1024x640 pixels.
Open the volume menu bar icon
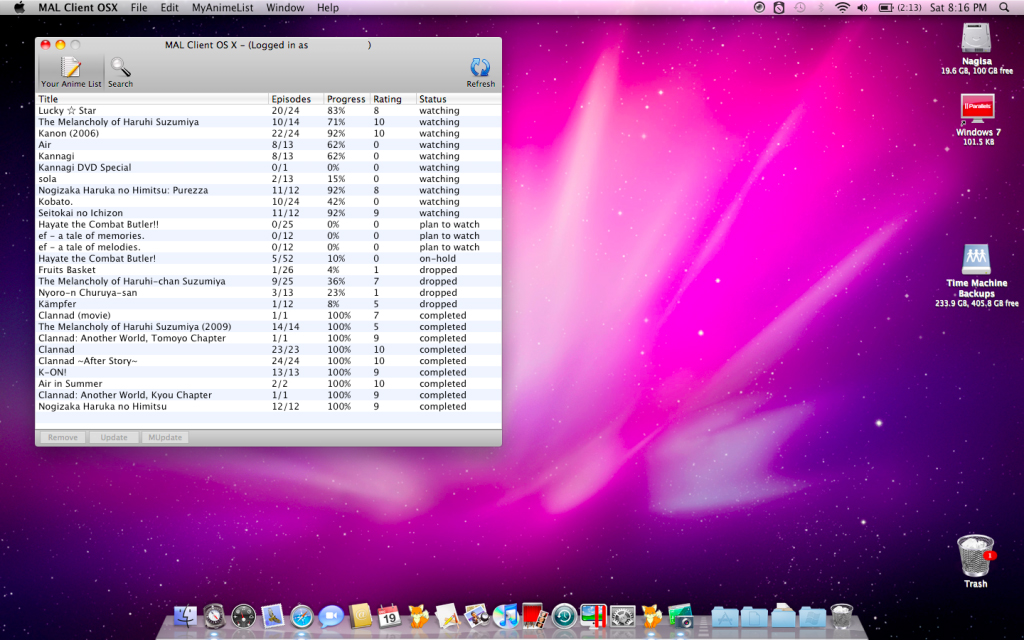point(863,8)
